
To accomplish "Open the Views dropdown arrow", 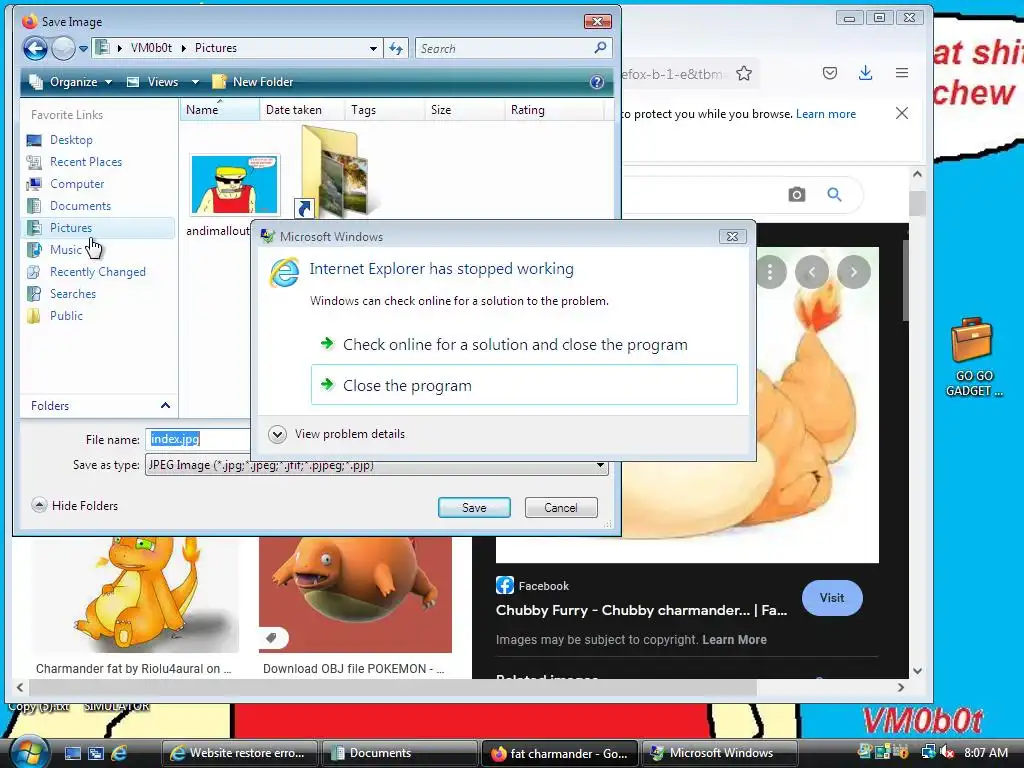I will click(195, 82).
